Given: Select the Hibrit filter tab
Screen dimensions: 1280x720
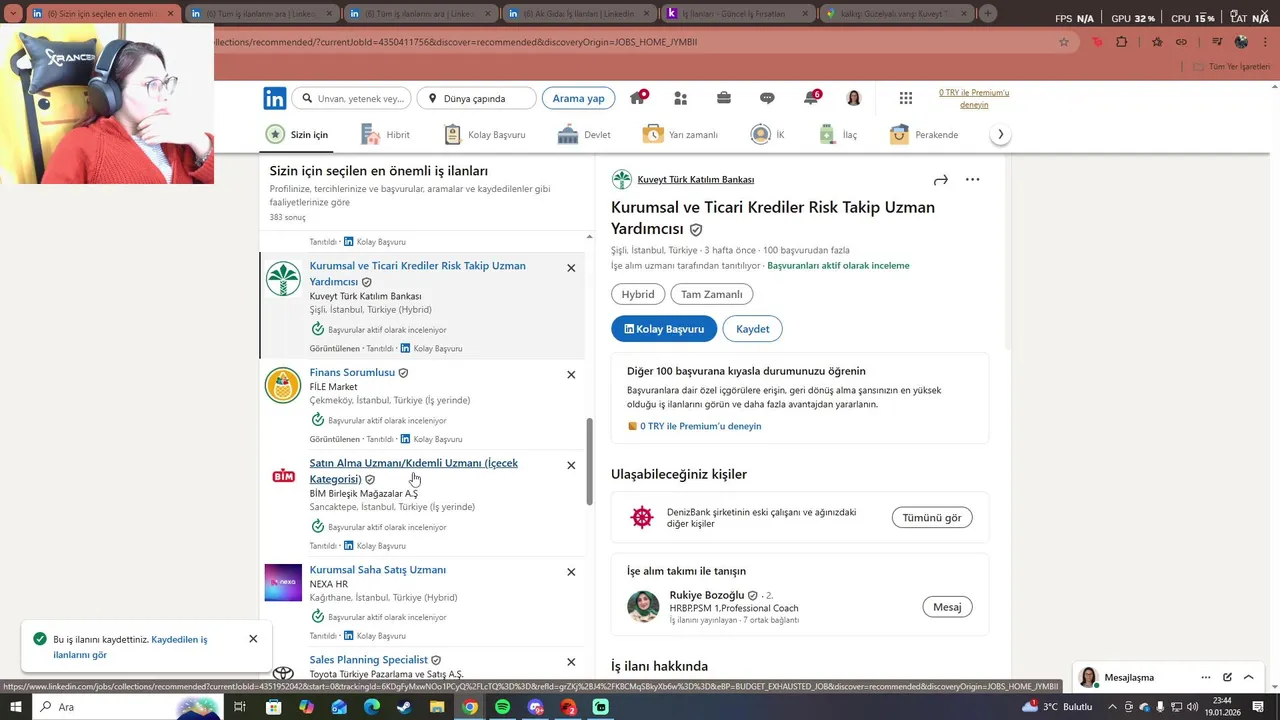Looking at the screenshot, I should point(385,135).
